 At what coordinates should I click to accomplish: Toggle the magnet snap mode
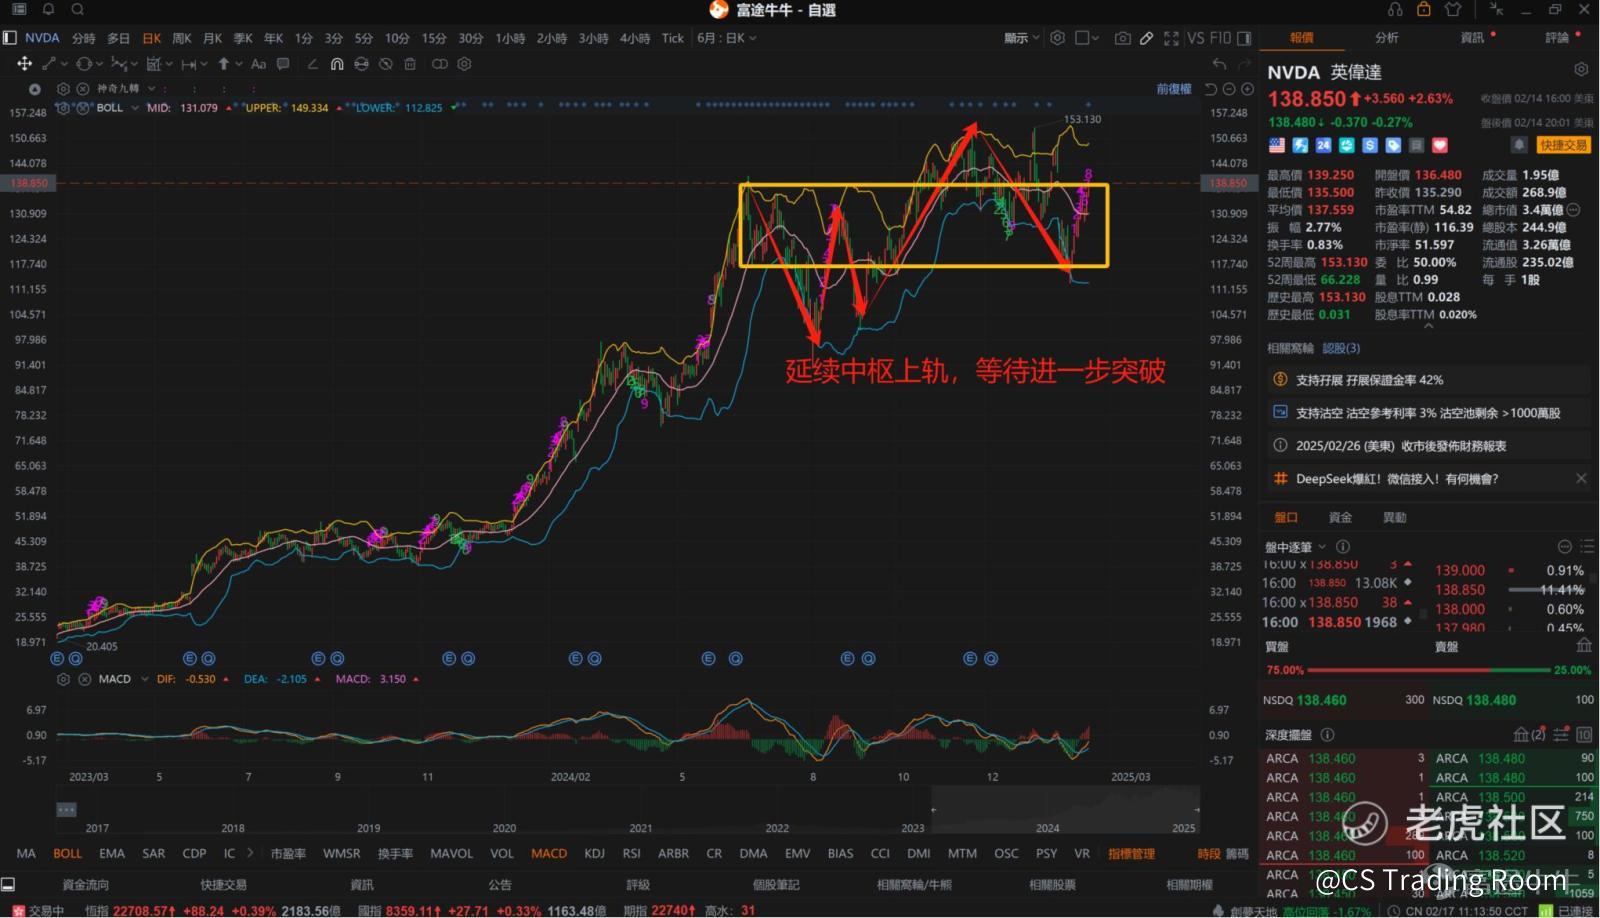click(337, 64)
